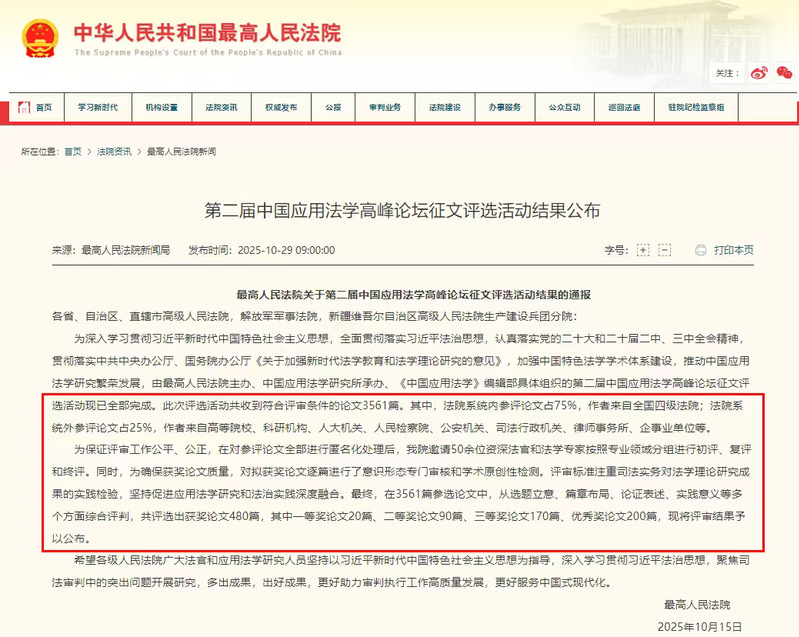Open the Weibo follow icon
Viewport: 799px width, 637px height.
pyautogui.click(x=759, y=73)
